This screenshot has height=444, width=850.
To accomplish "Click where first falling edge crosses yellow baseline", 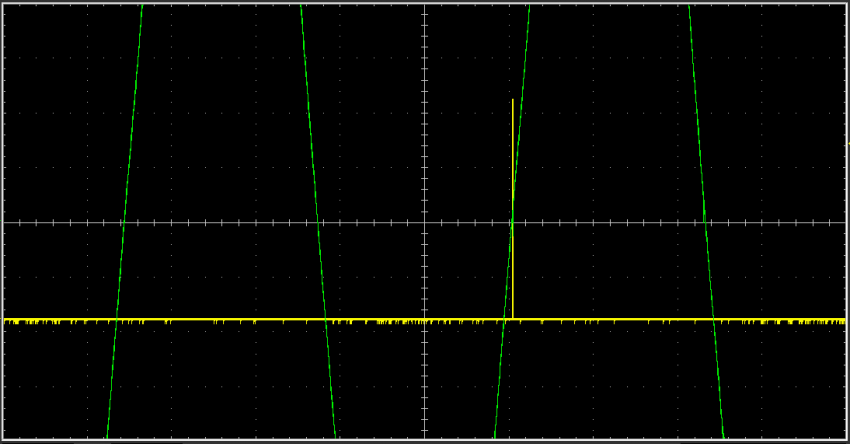I will point(327,320).
